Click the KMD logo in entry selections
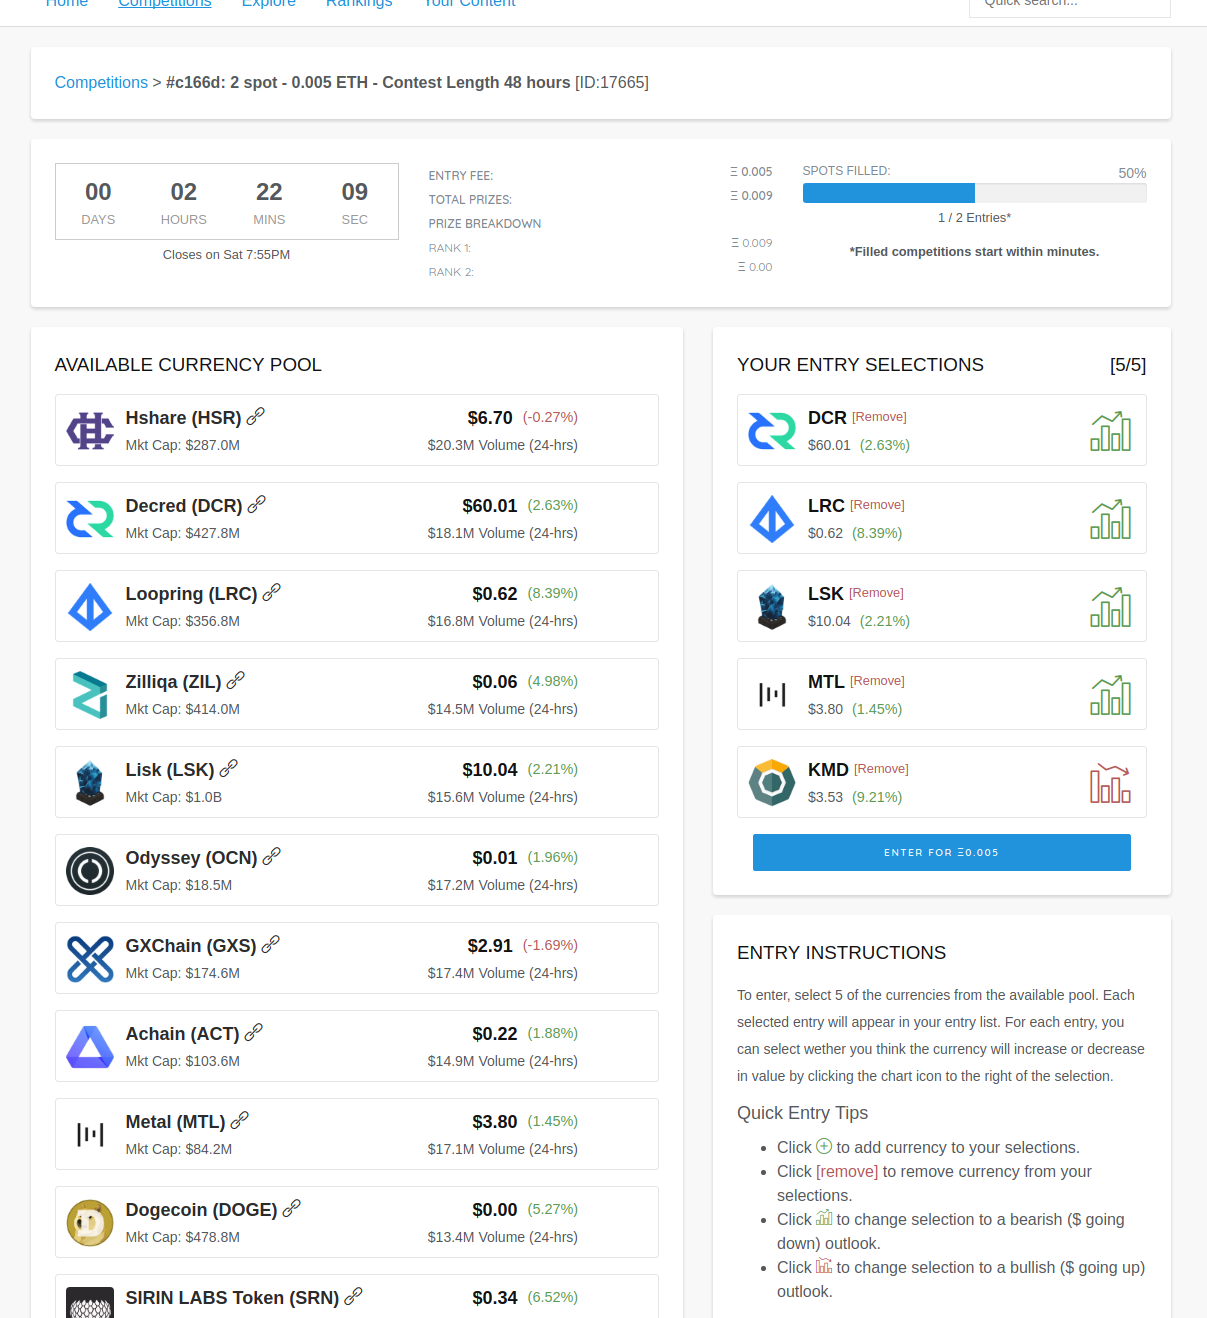The image size is (1207, 1318). pyautogui.click(x=772, y=782)
